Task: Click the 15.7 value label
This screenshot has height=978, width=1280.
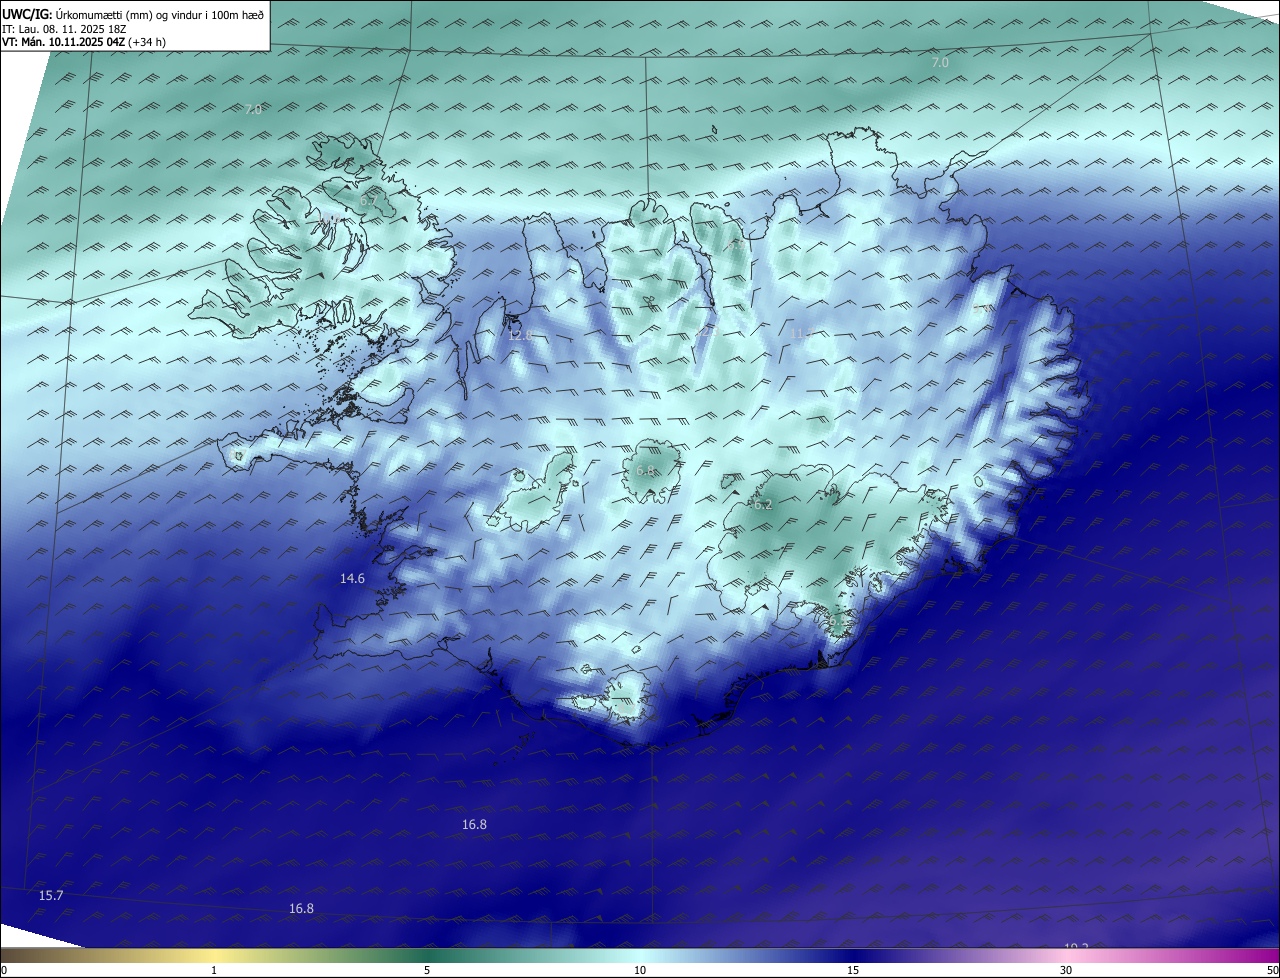Action: pyautogui.click(x=51, y=895)
